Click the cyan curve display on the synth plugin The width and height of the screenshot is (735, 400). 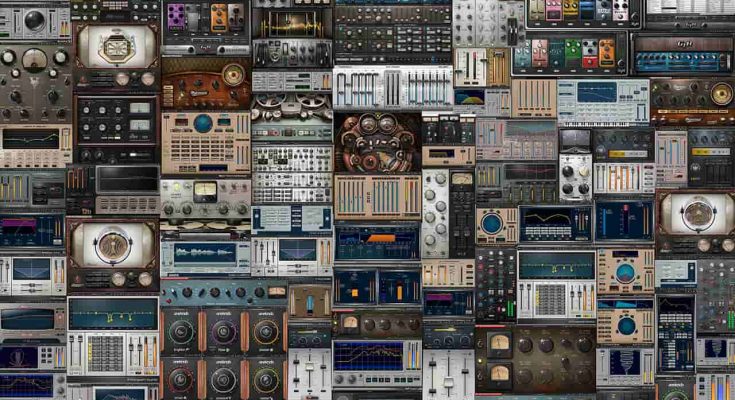[x=597, y=91]
